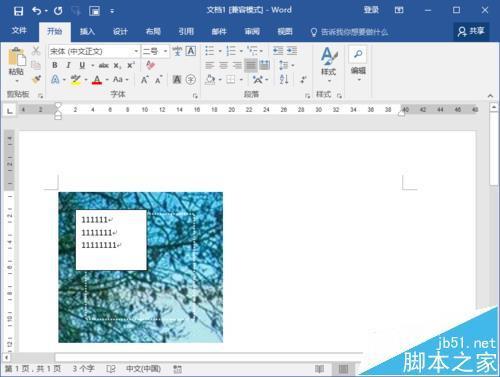500x377 pixels.
Task: Toggle Italic formatting
Action: (68, 65)
